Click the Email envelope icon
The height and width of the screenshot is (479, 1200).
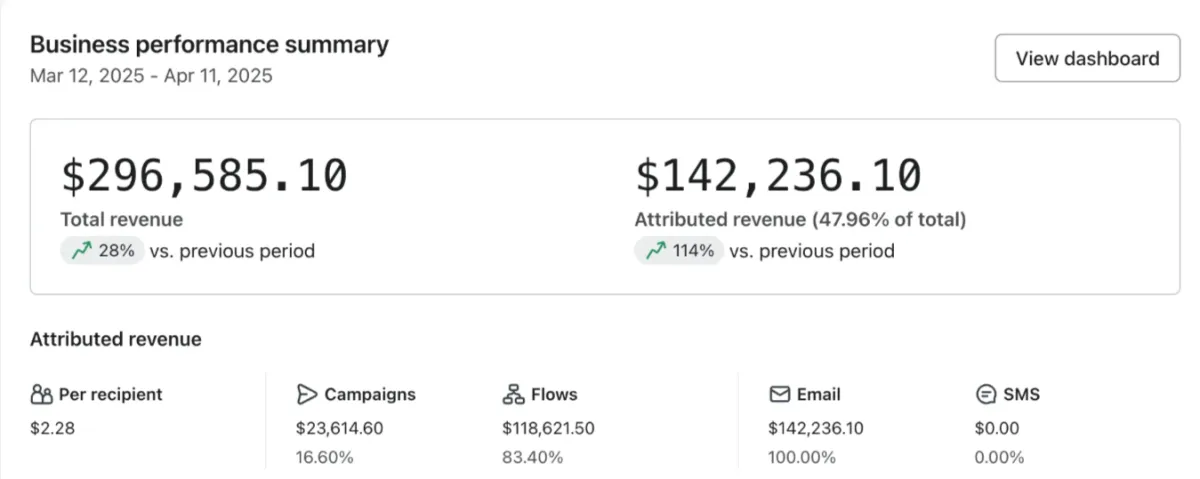tap(780, 394)
